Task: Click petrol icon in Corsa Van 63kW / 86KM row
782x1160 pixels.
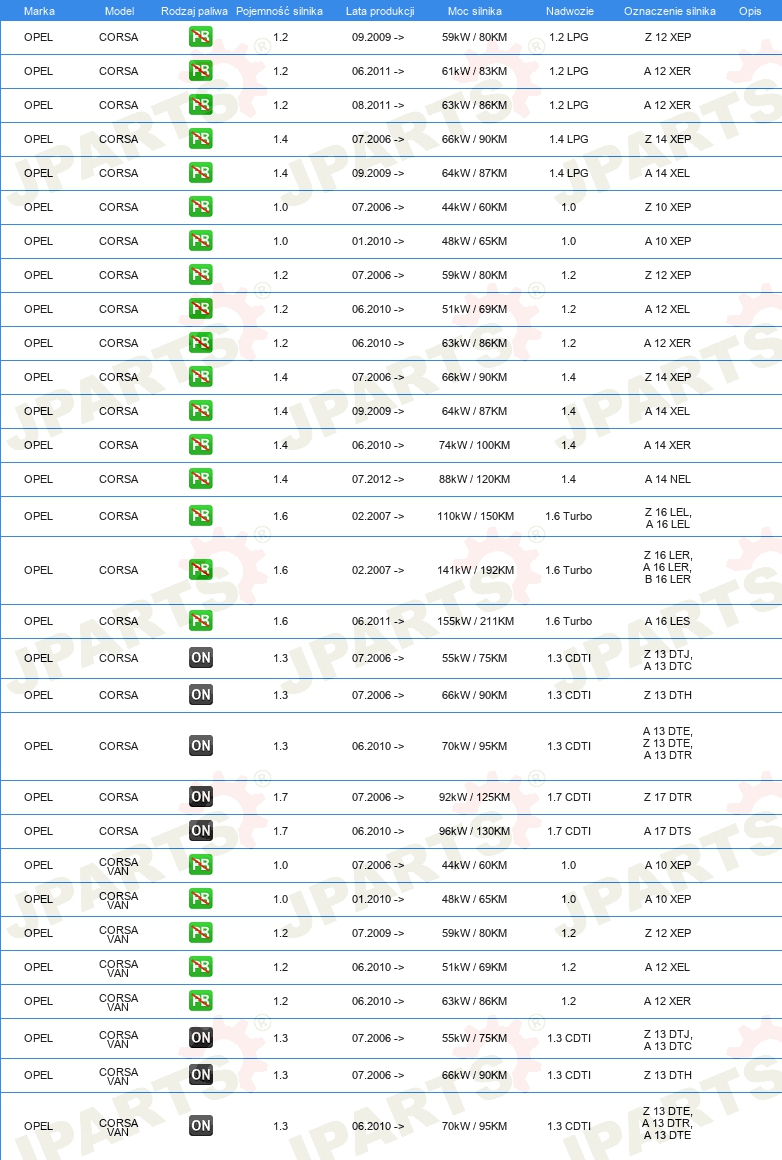Action: pyautogui.click(x=200, y=1002)
